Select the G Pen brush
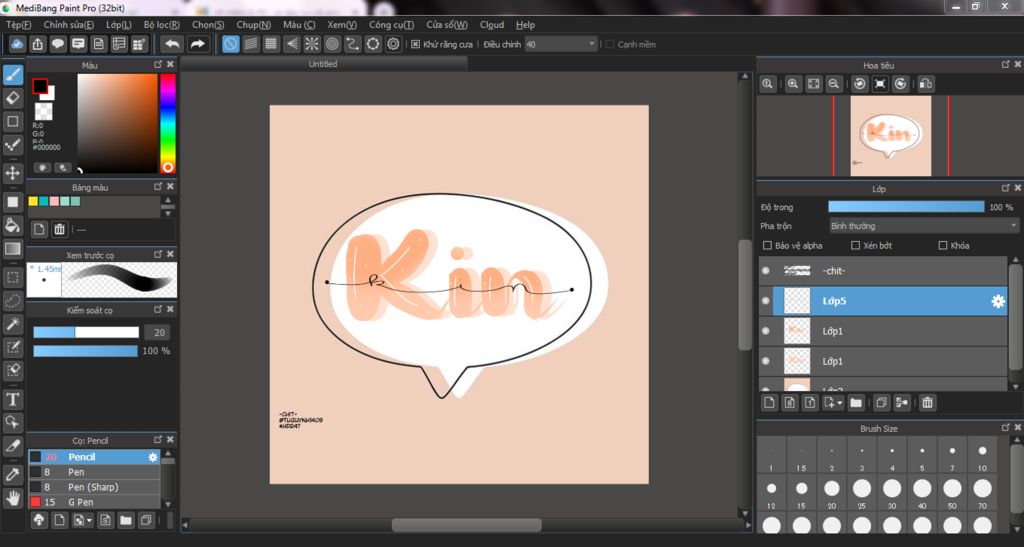Viewport: 1024px width, 547px height. tap(94, 502)
